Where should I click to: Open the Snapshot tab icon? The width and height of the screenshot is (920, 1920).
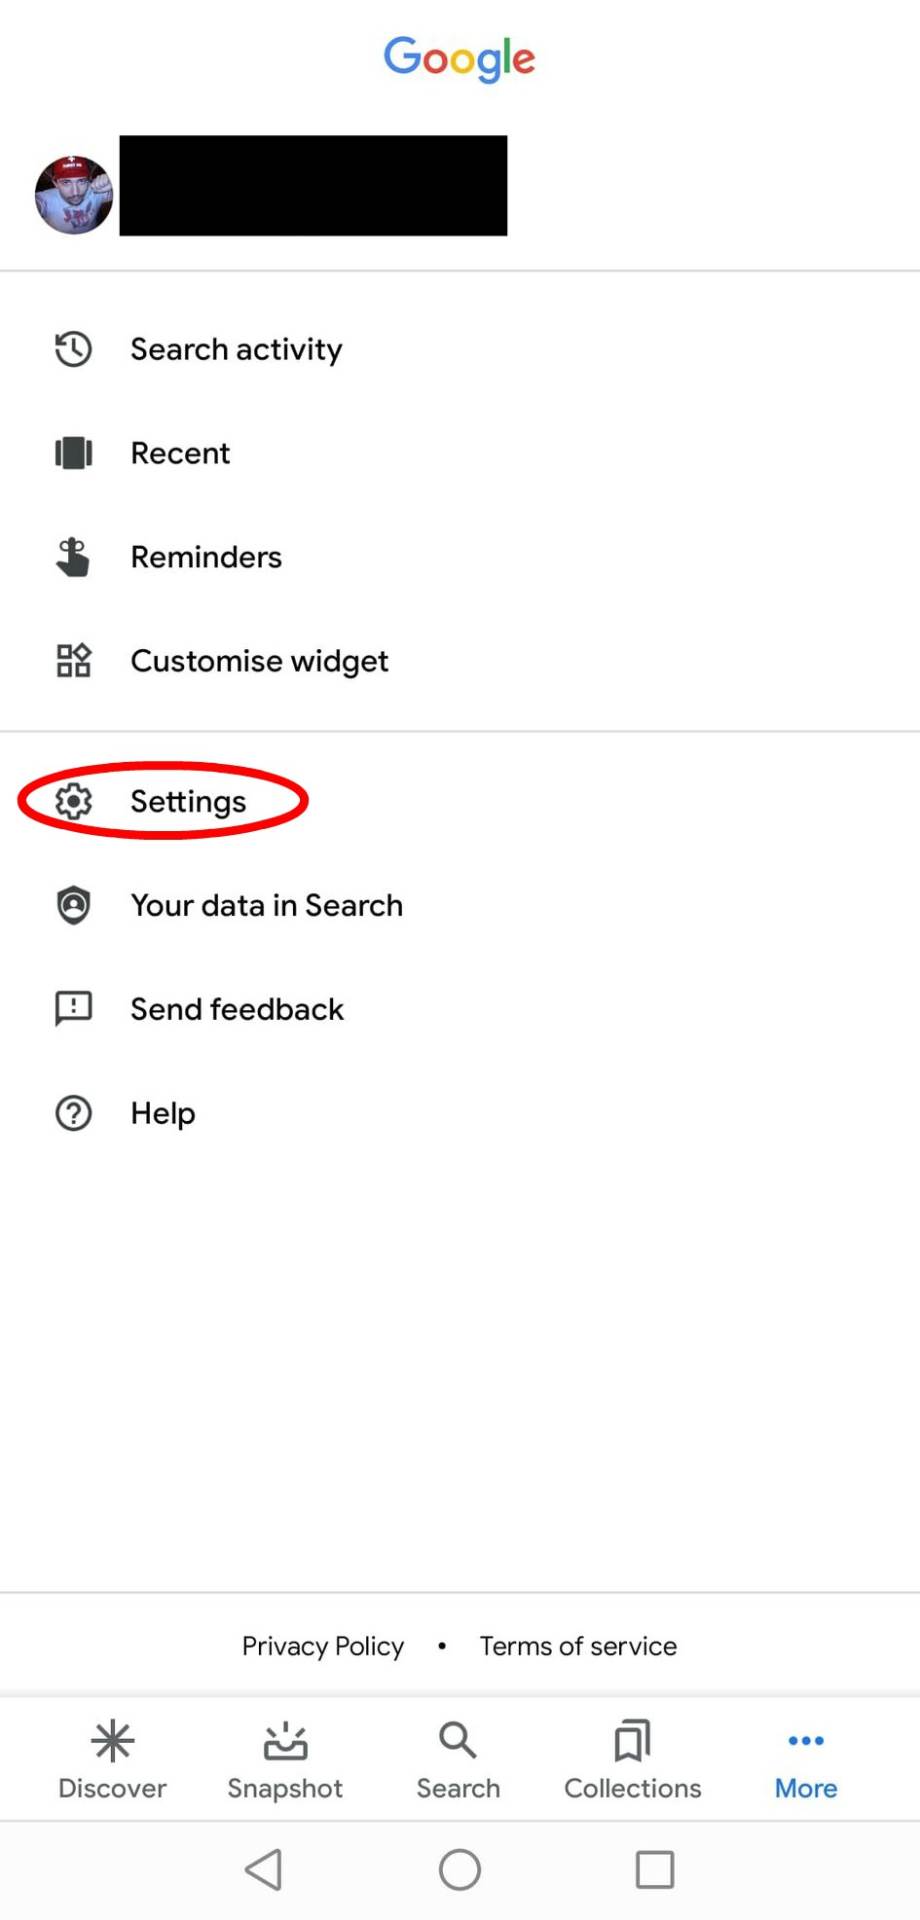pyautogui.click(x=284, y=1740)
